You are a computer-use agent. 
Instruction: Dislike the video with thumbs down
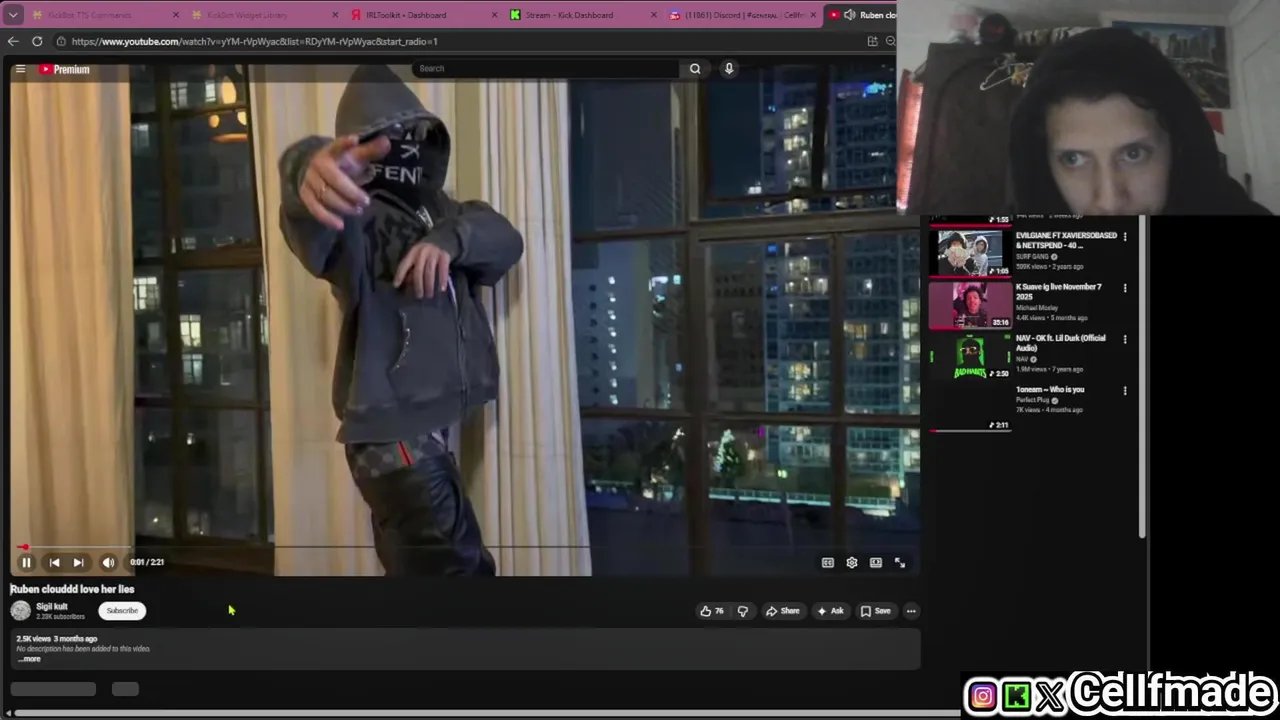[x=743, y=611]
